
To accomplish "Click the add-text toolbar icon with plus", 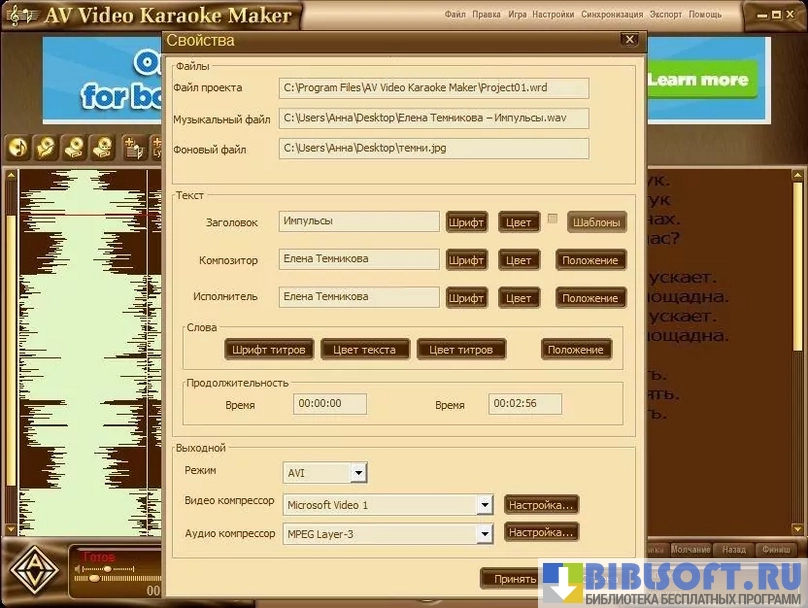I will [x=134, y=148].
